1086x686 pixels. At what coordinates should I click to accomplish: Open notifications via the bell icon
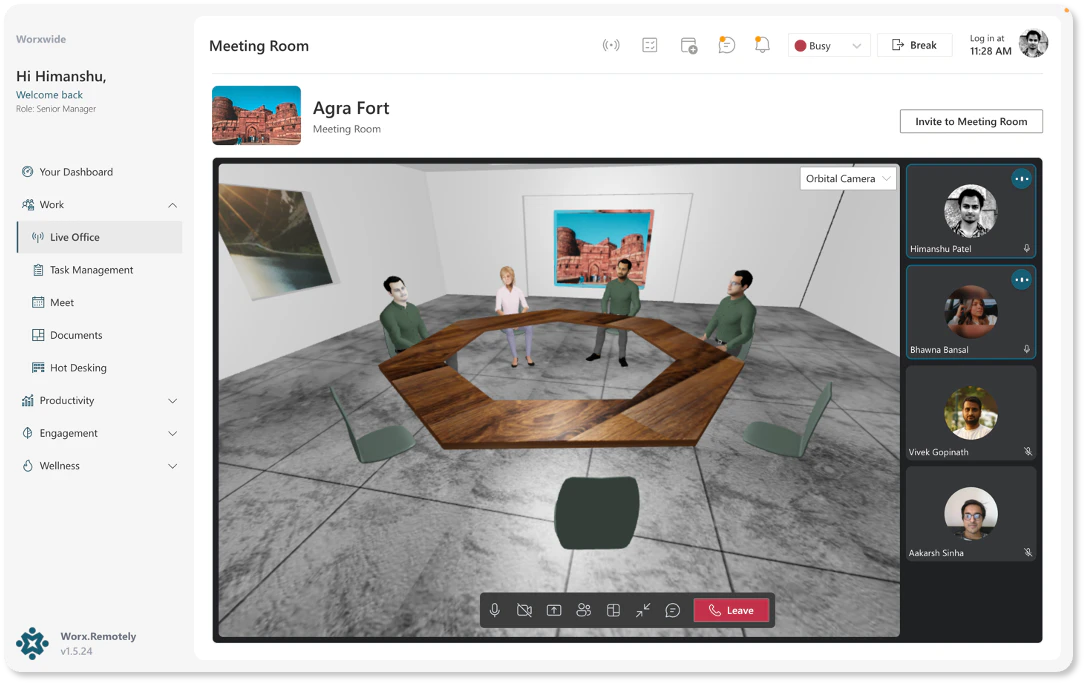click(762, 44)
